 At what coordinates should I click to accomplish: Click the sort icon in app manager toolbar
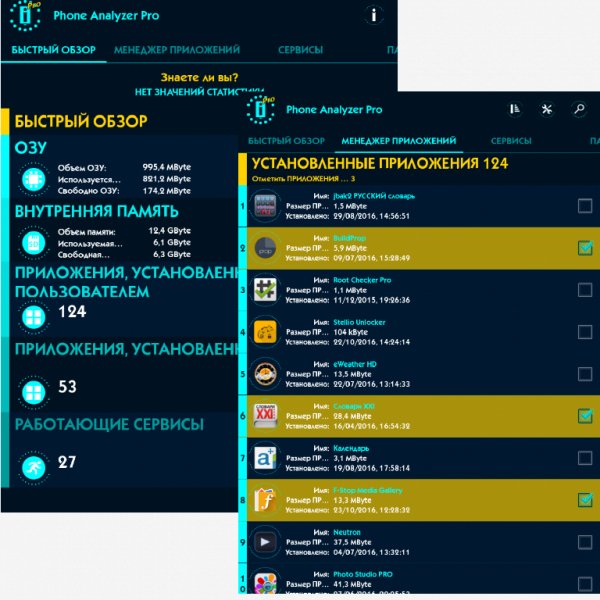[x=515, y=109]
